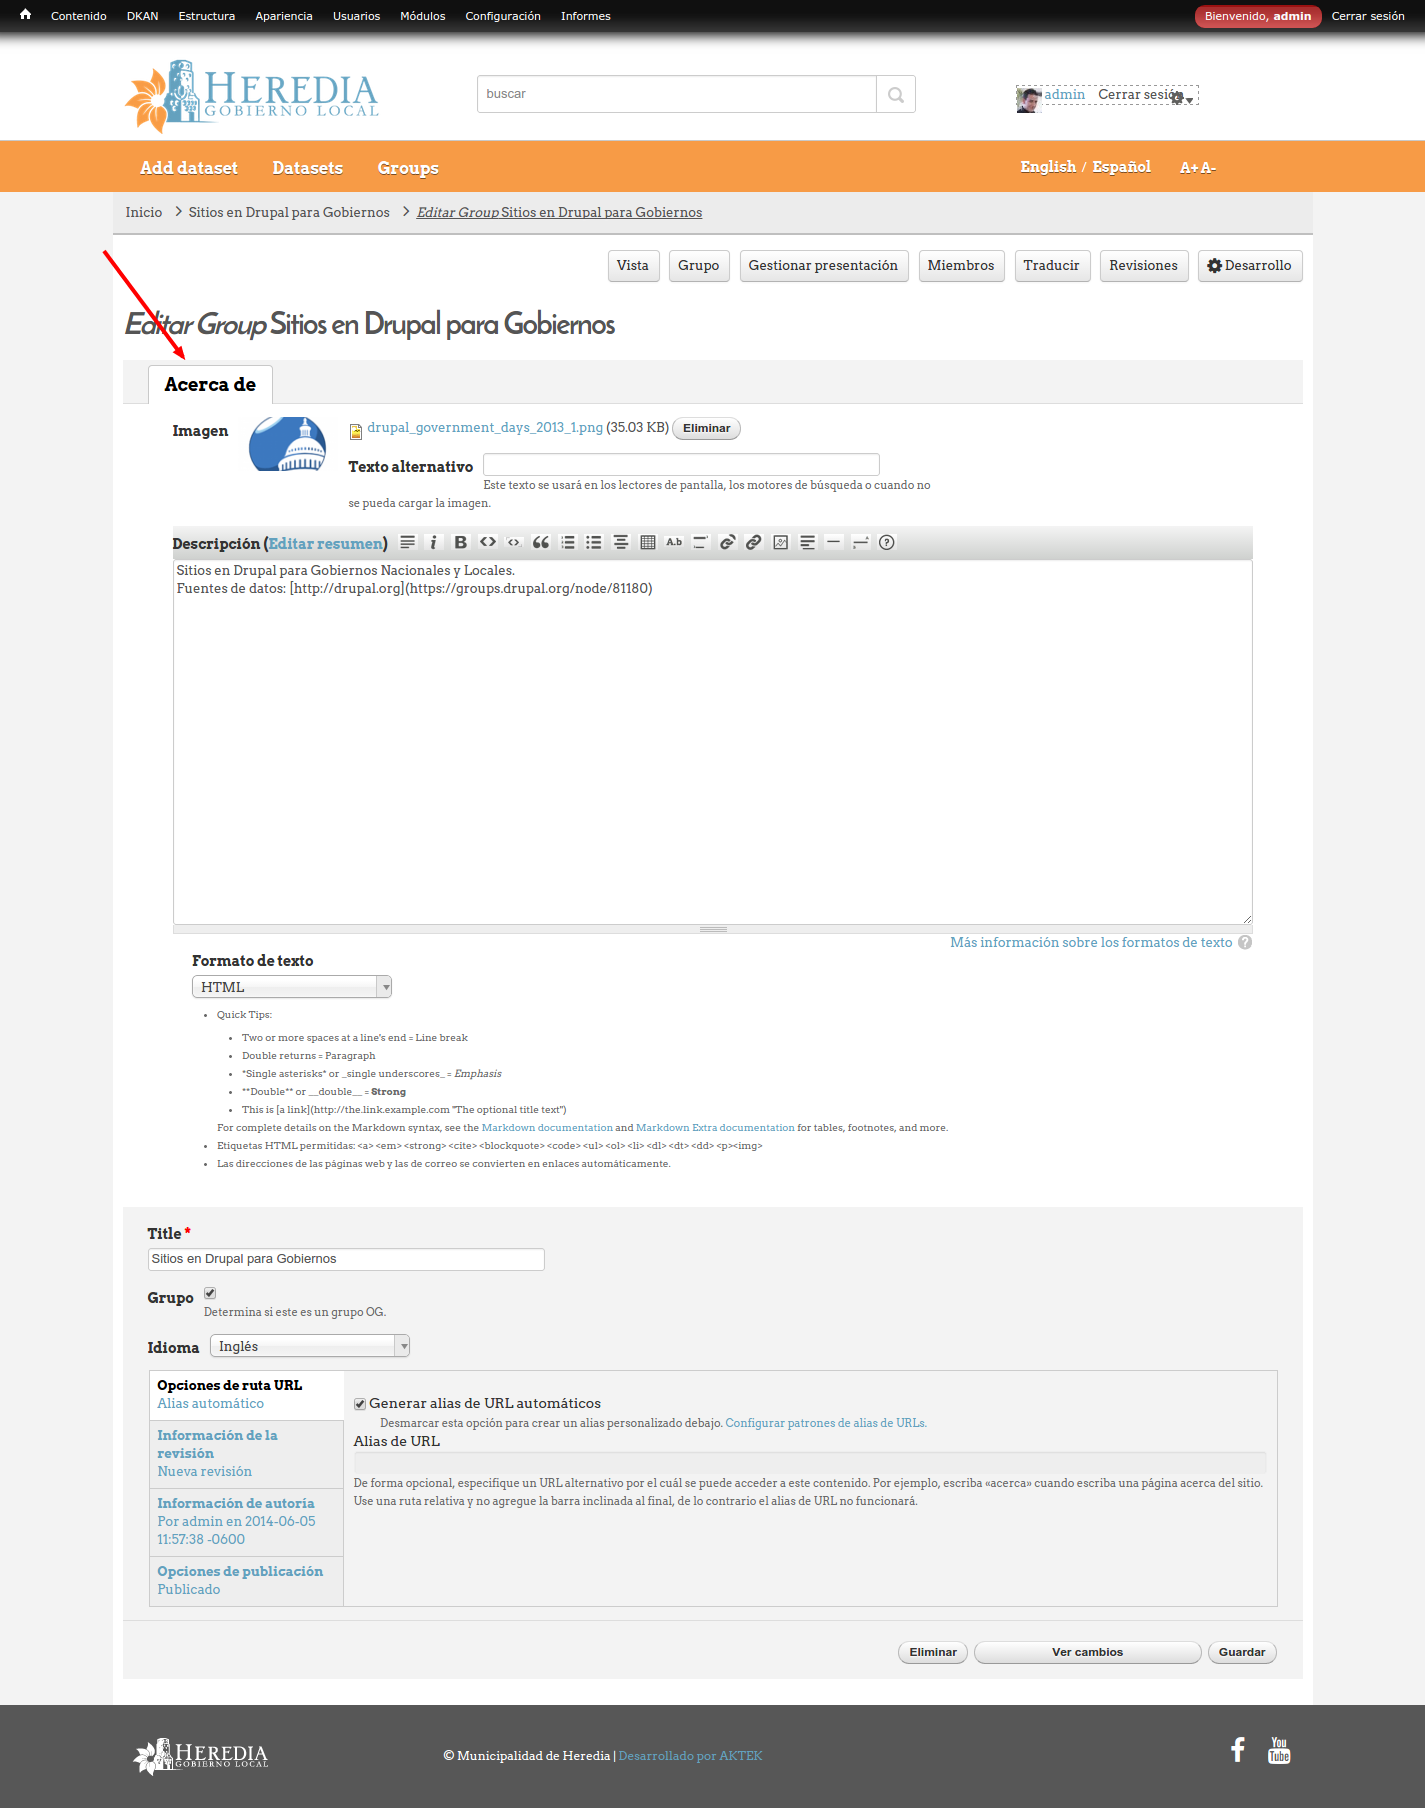The image size is (1425, 1808).
Task: Click the search magnifier icon
Action: pos(896,94)
